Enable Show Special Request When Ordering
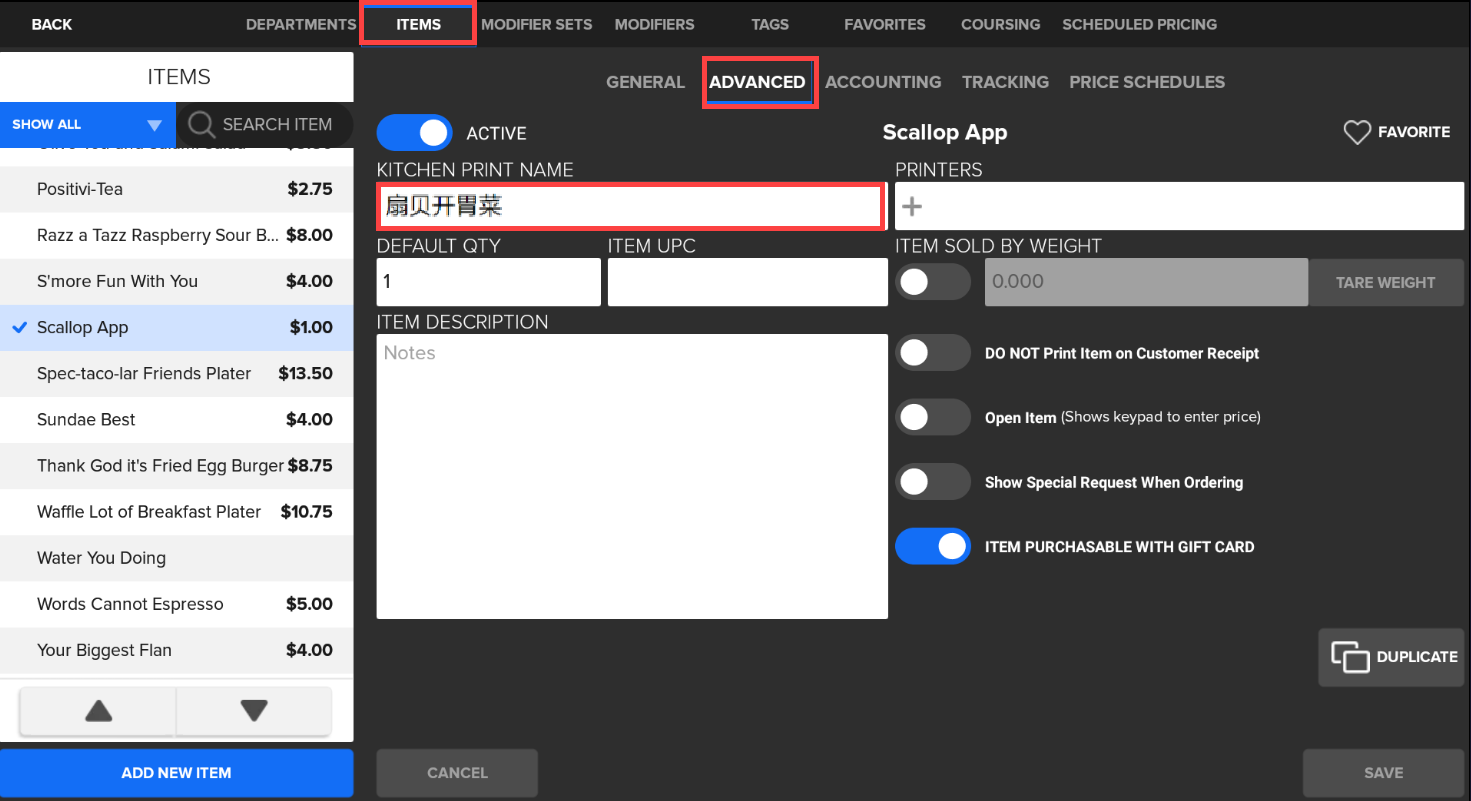This screenshot has height=801, width=1471. coord(932,482)
